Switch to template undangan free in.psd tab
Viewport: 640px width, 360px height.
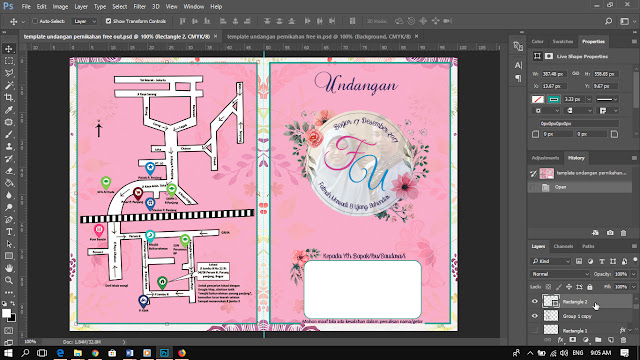(x=318, y=36)
